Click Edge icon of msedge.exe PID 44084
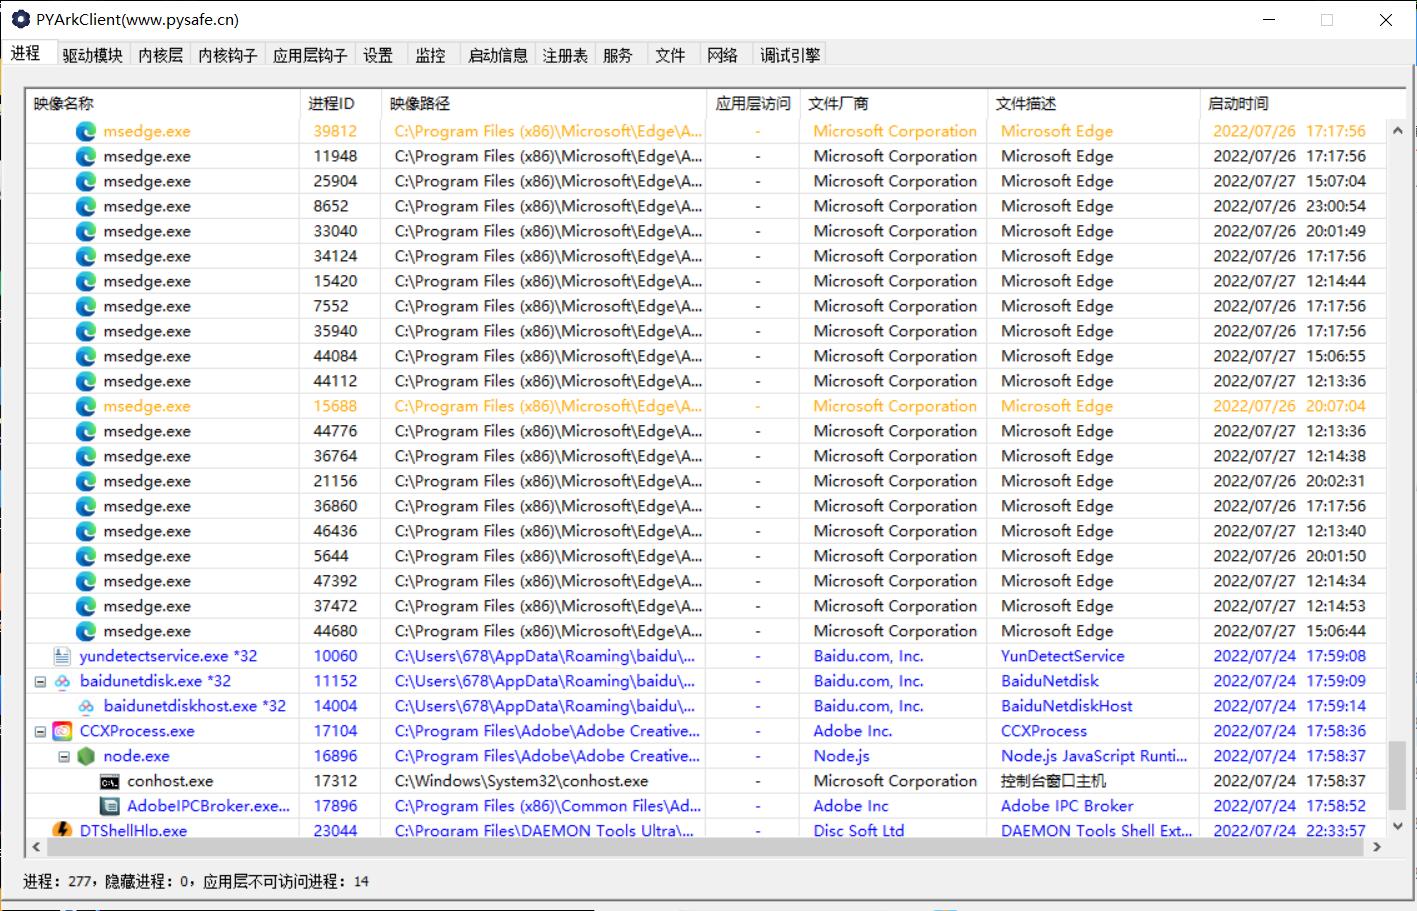This screenshot has height=911, width=1417. [x=86, y=356]
